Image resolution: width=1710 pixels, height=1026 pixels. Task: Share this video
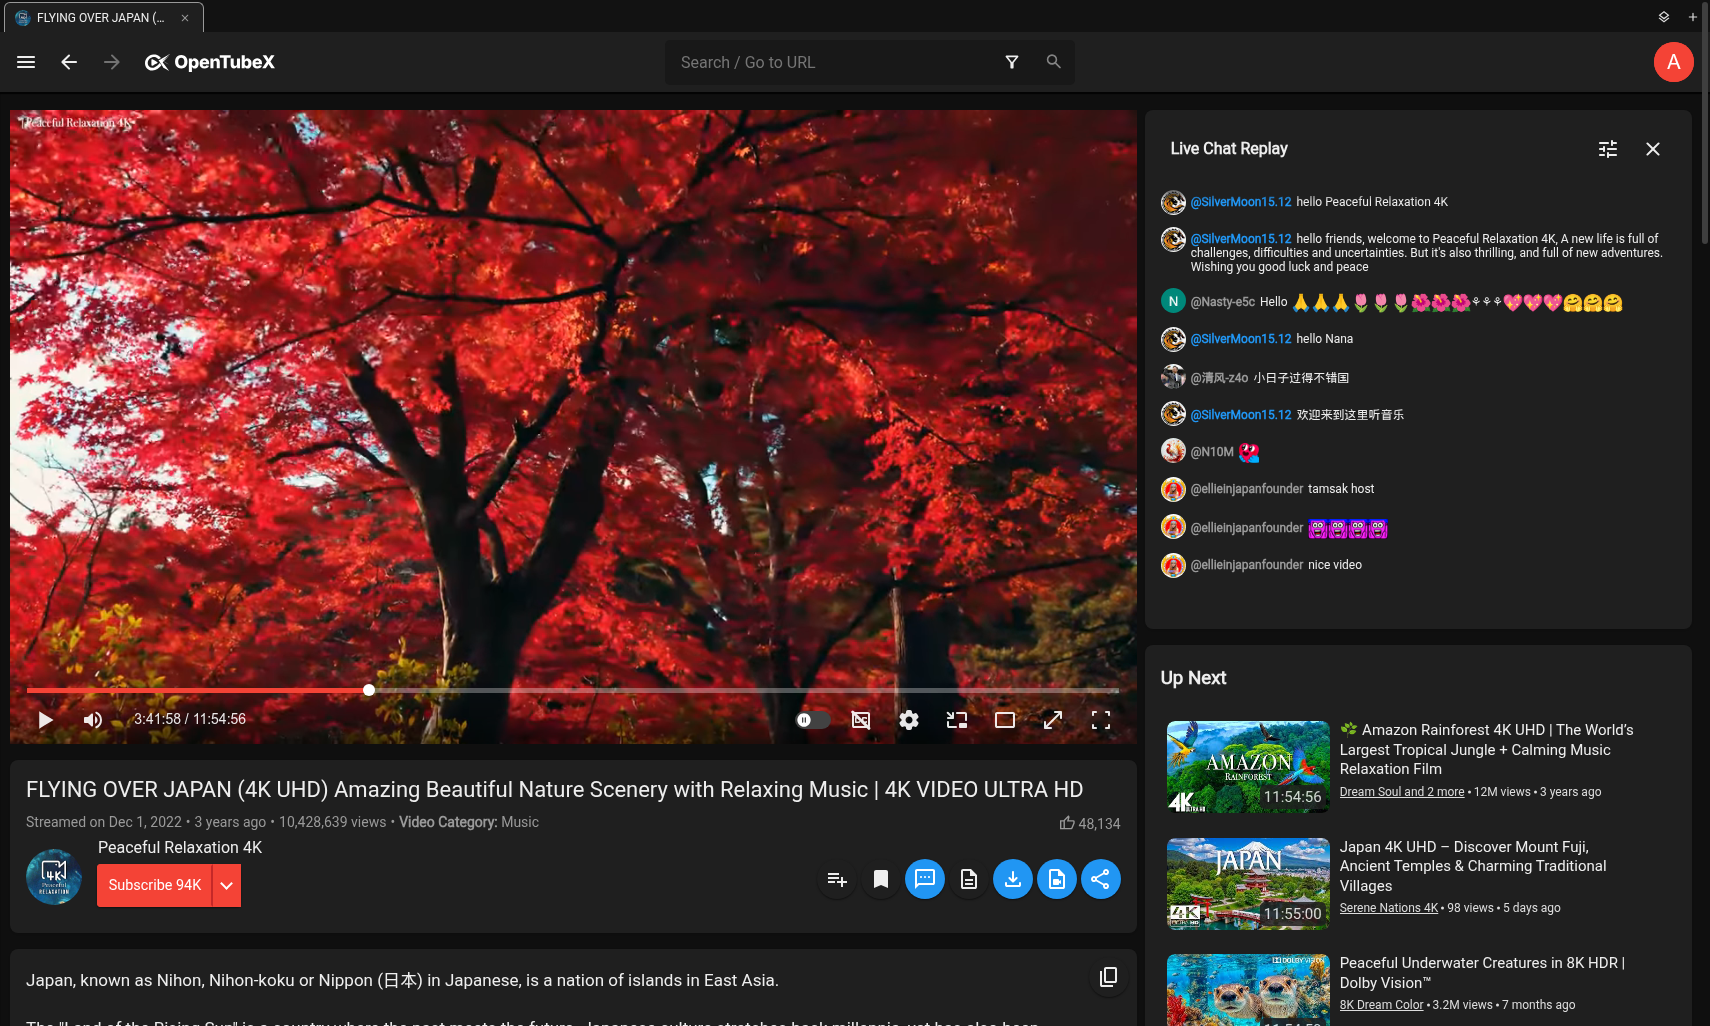pos(1101,879)
